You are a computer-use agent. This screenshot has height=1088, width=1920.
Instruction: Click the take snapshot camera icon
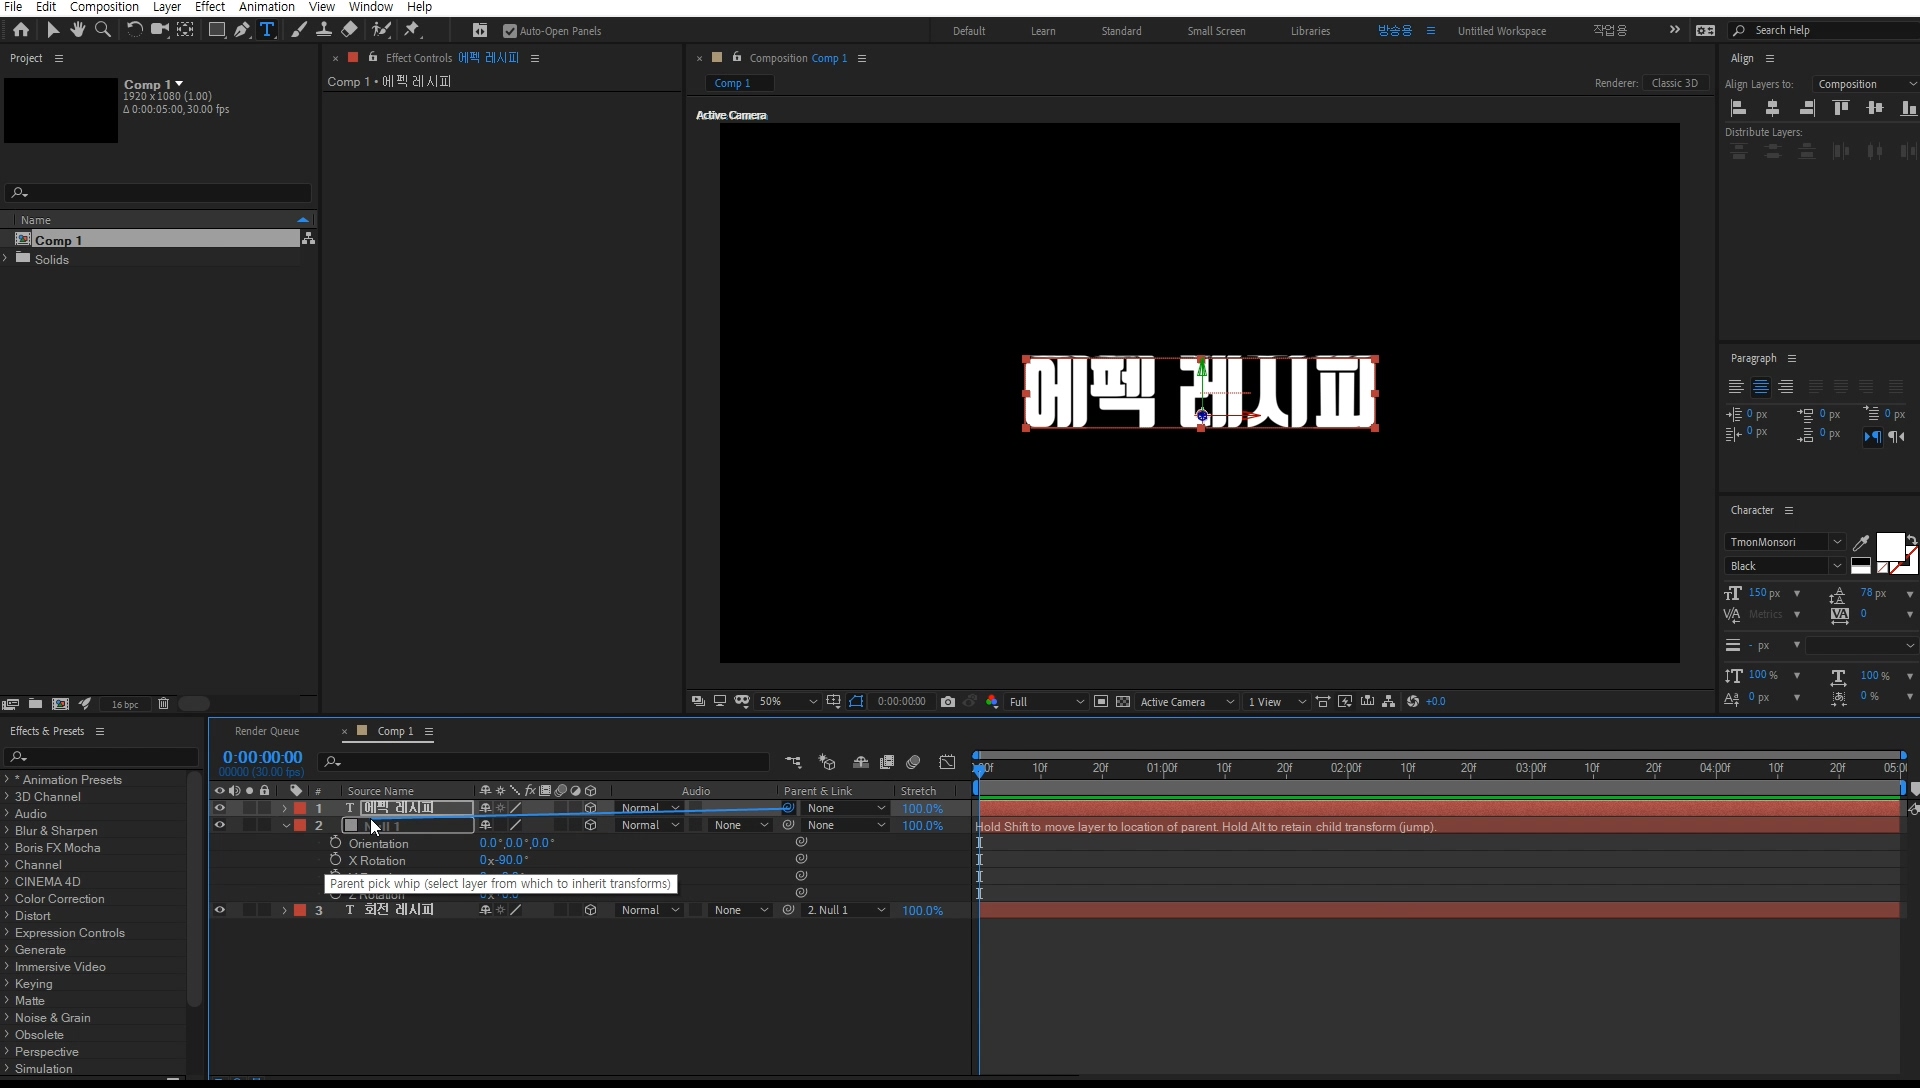(948, 702)
